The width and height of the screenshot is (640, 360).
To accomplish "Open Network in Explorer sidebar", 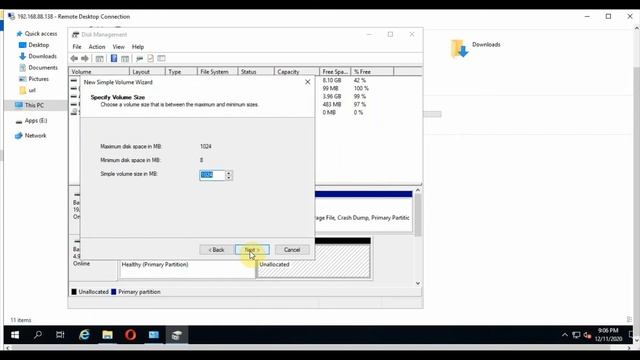I will pos(31,136).
